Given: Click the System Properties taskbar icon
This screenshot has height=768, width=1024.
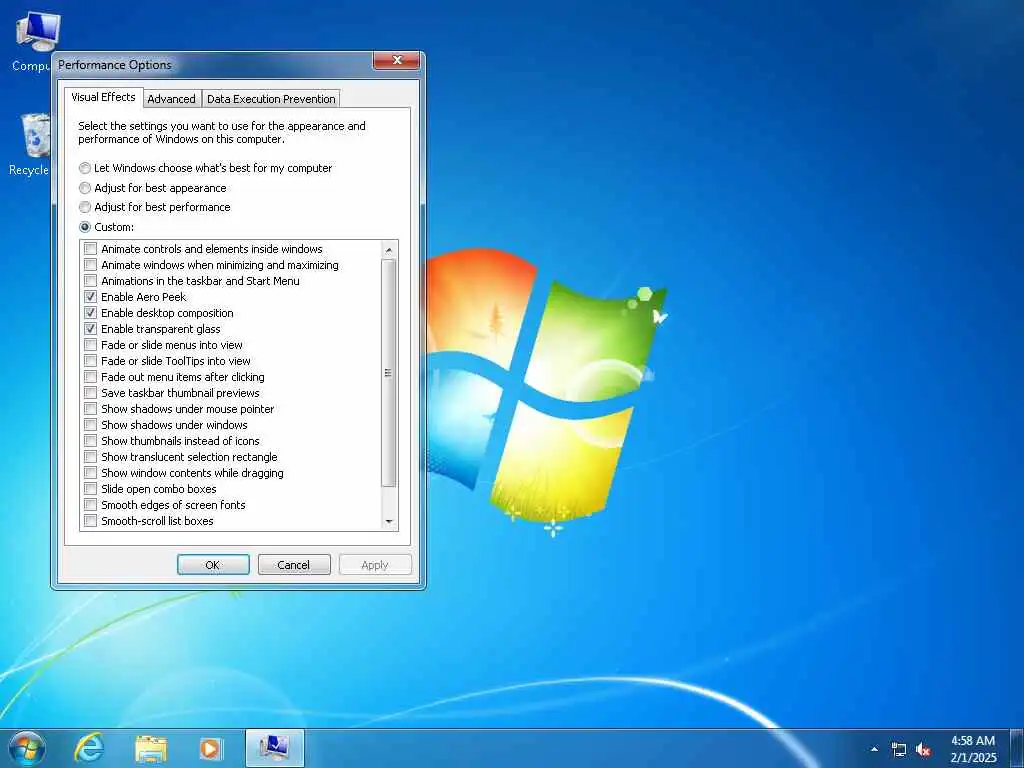Looking at the screenshot, I should pyautogui.click(x=275, y=748).
